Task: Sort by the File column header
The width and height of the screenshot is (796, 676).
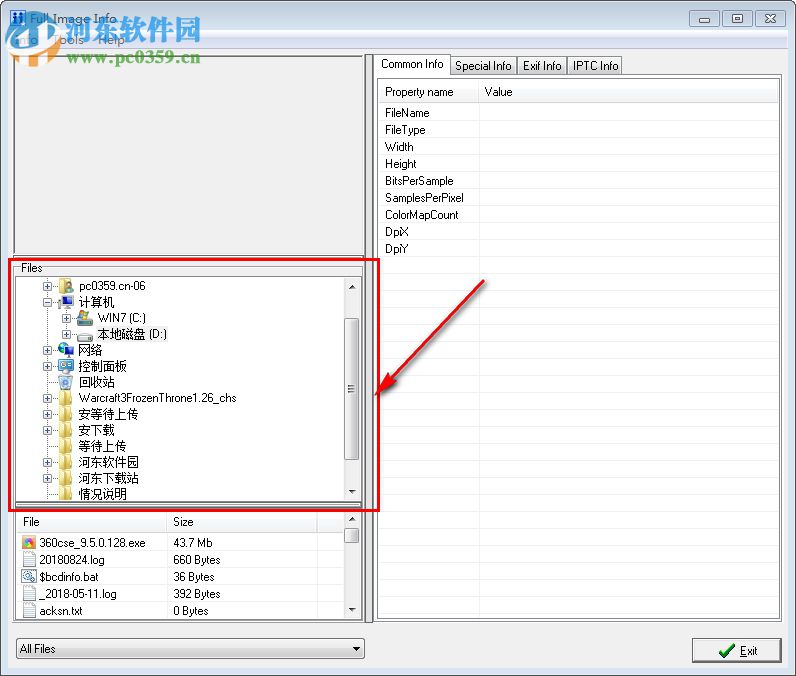Action: 91,522
